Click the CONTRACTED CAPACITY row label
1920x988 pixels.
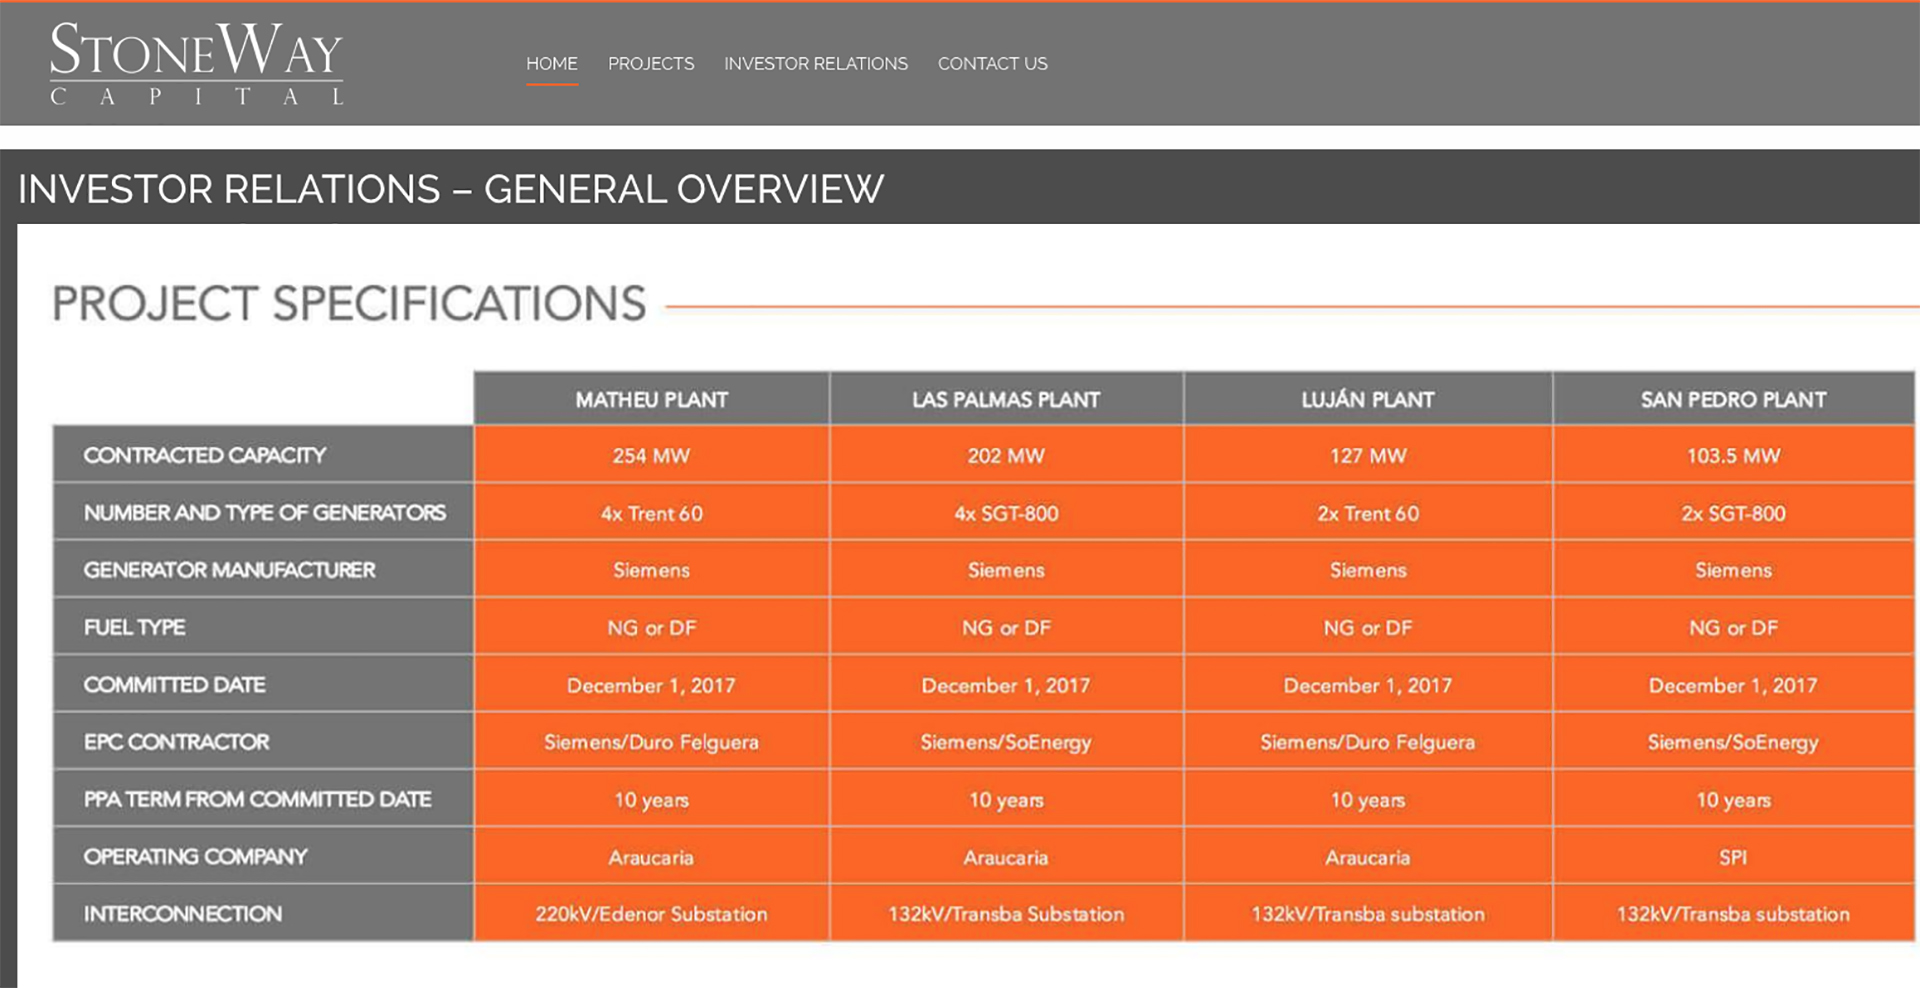click(263, 455)
